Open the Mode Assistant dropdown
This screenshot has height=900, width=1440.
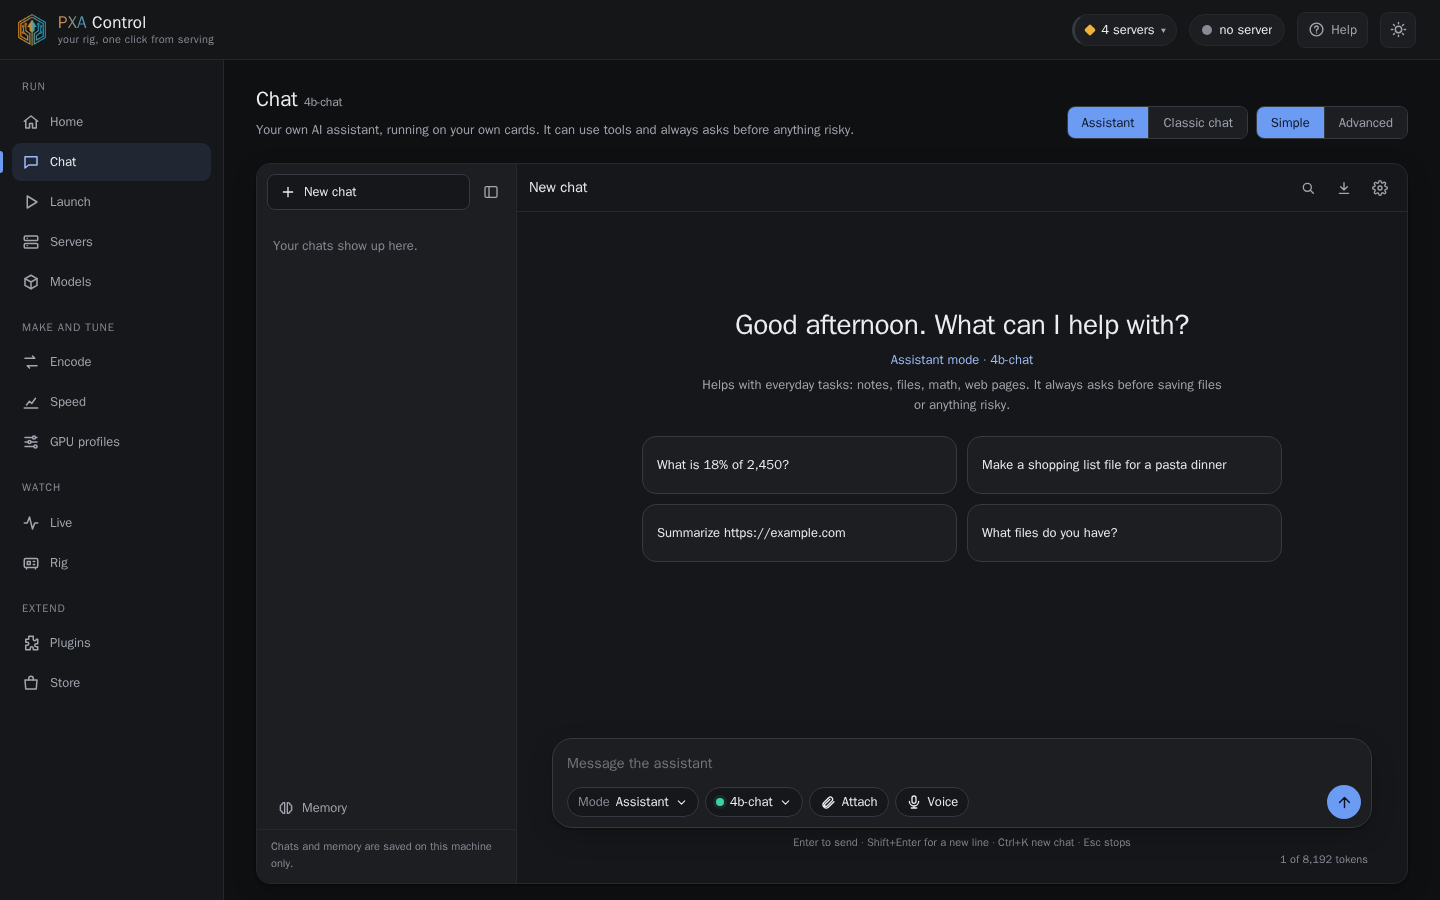tap(632, 802)
